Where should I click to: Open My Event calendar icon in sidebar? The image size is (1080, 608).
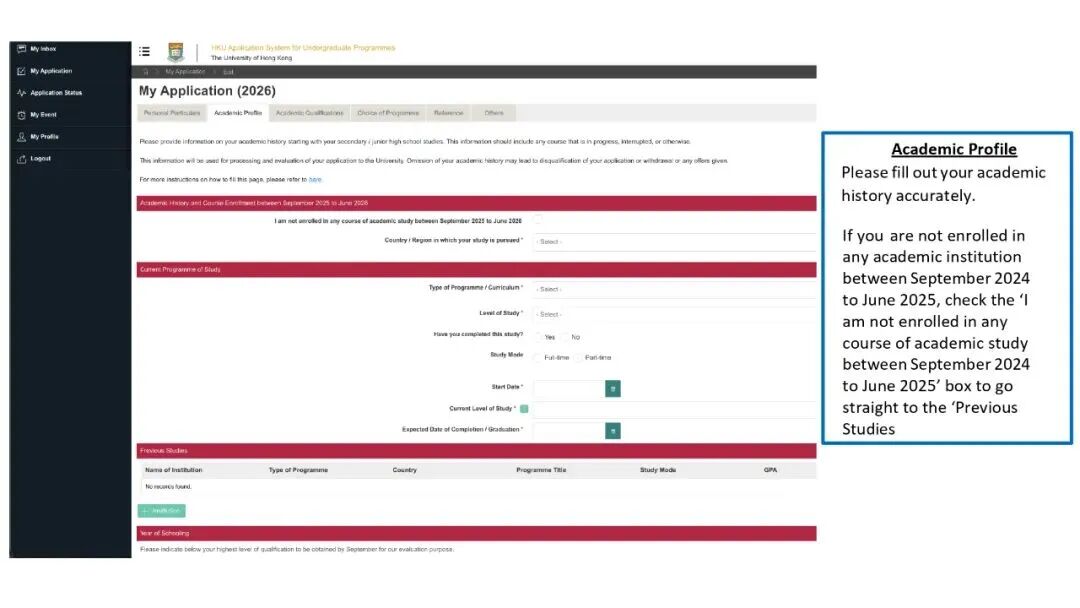[x=21, y=115]
